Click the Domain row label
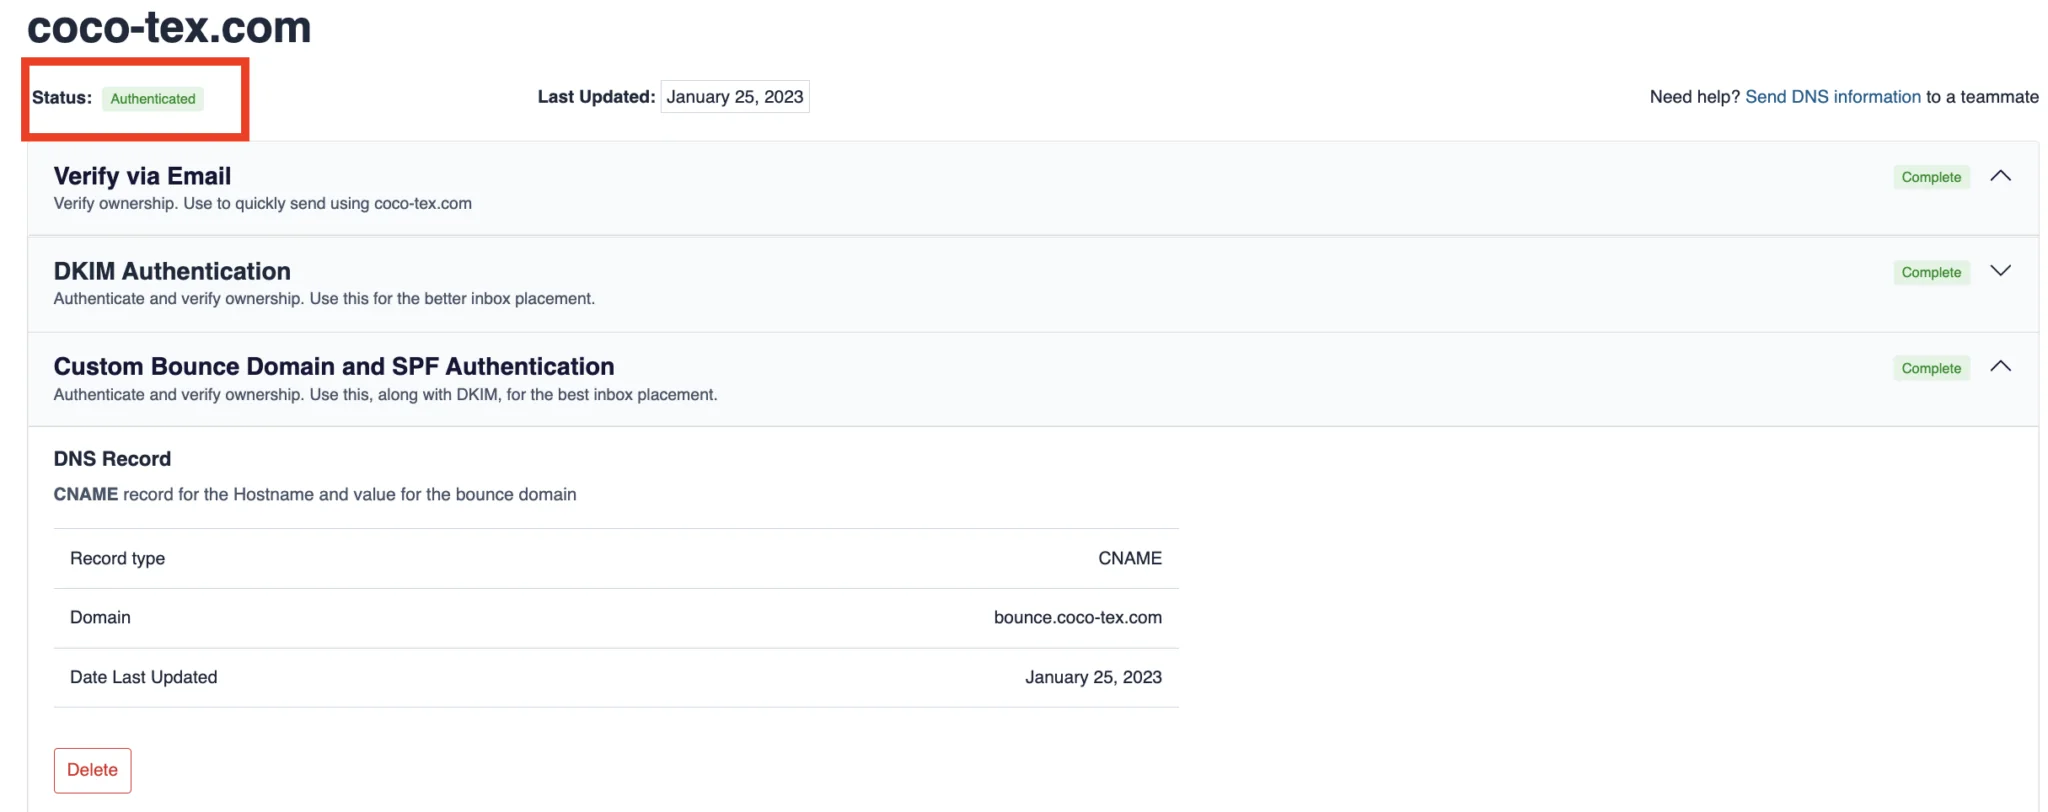 [x=100, y=617]
